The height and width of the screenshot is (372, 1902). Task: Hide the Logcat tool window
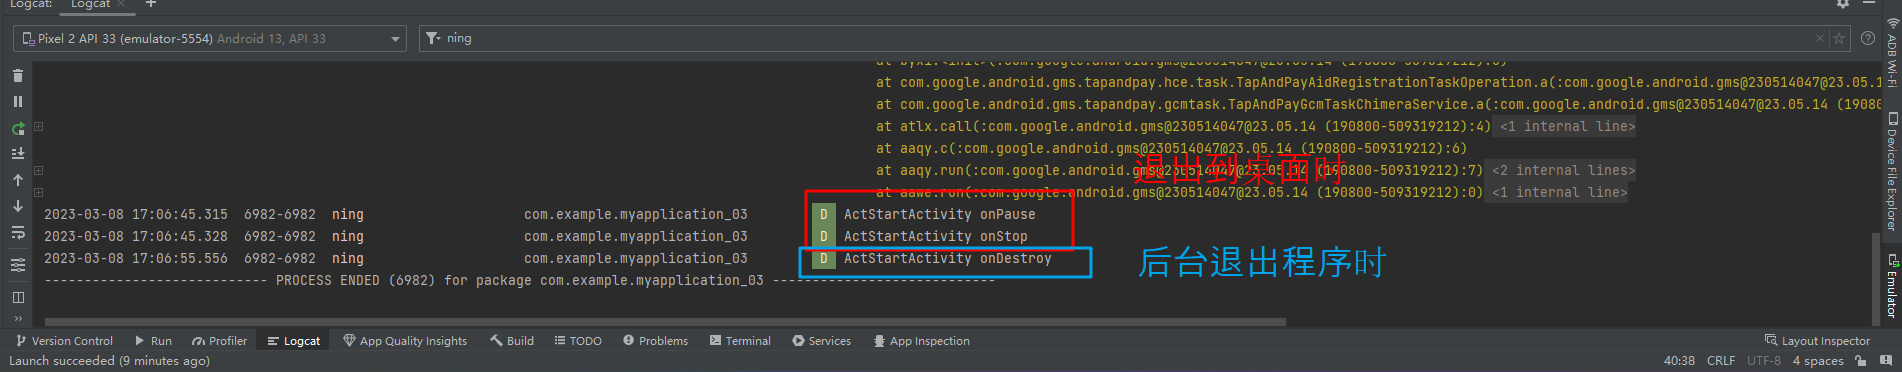(1868, 4)
